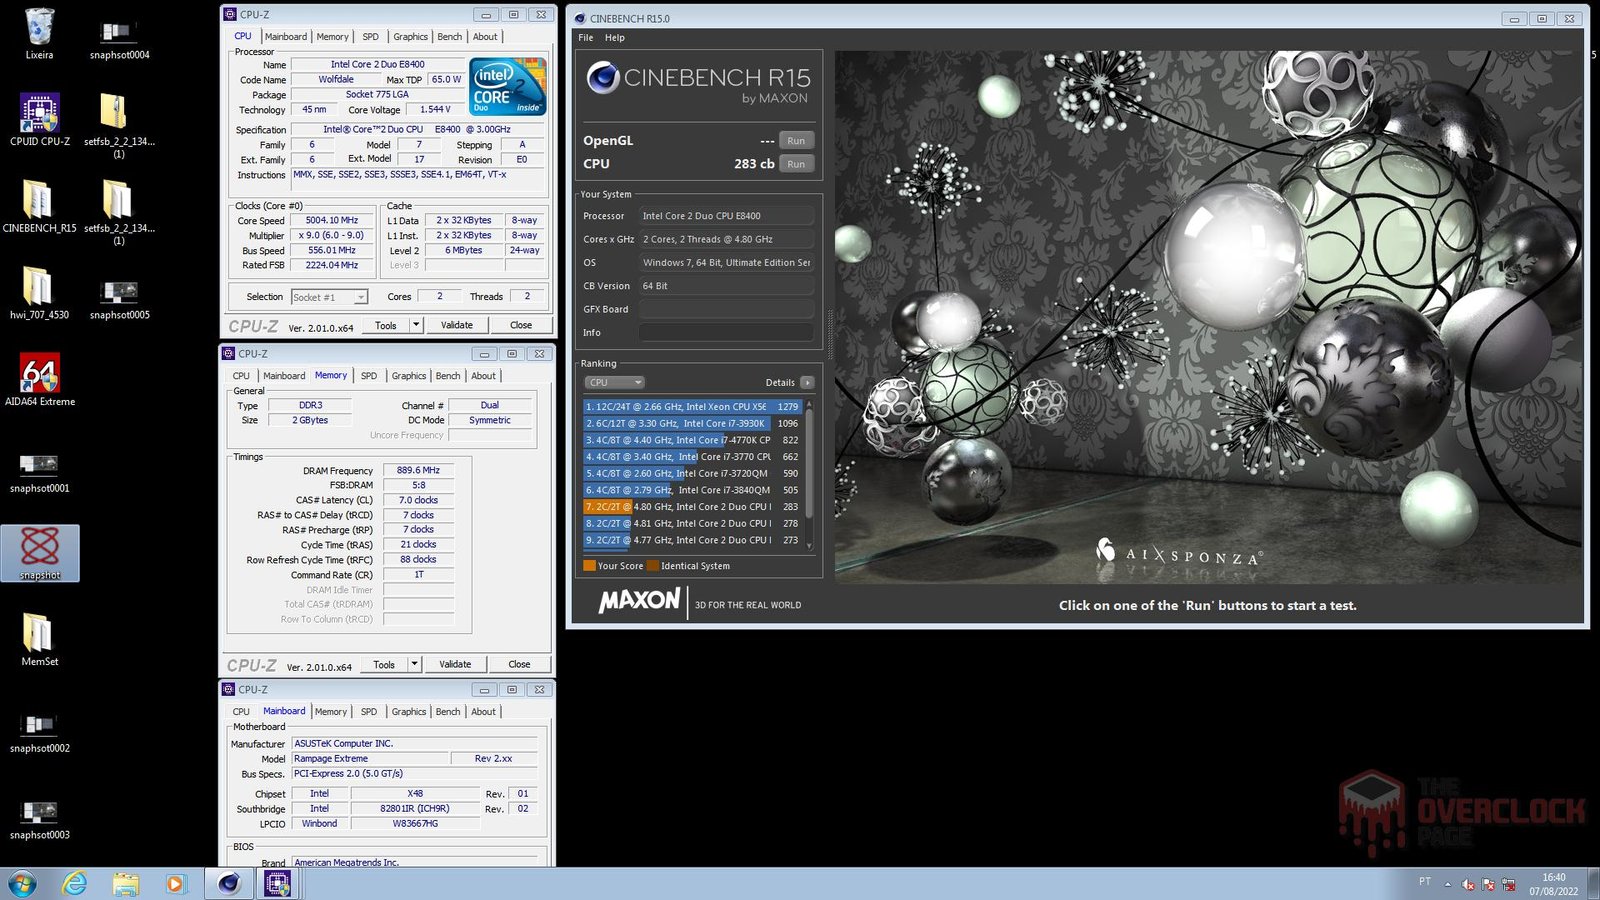Open the CPUID CPU-Z desktop shortcut
This screenshot has width=1600, height=900.
pyautogui.click(x=39, y=113)
